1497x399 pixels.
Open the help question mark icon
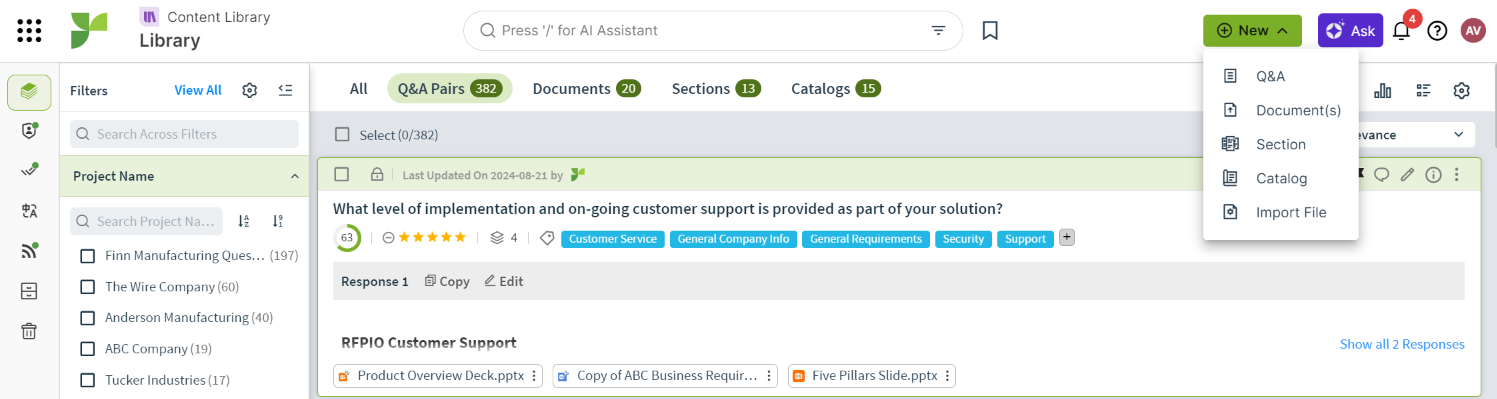(x=1437, y=31)
